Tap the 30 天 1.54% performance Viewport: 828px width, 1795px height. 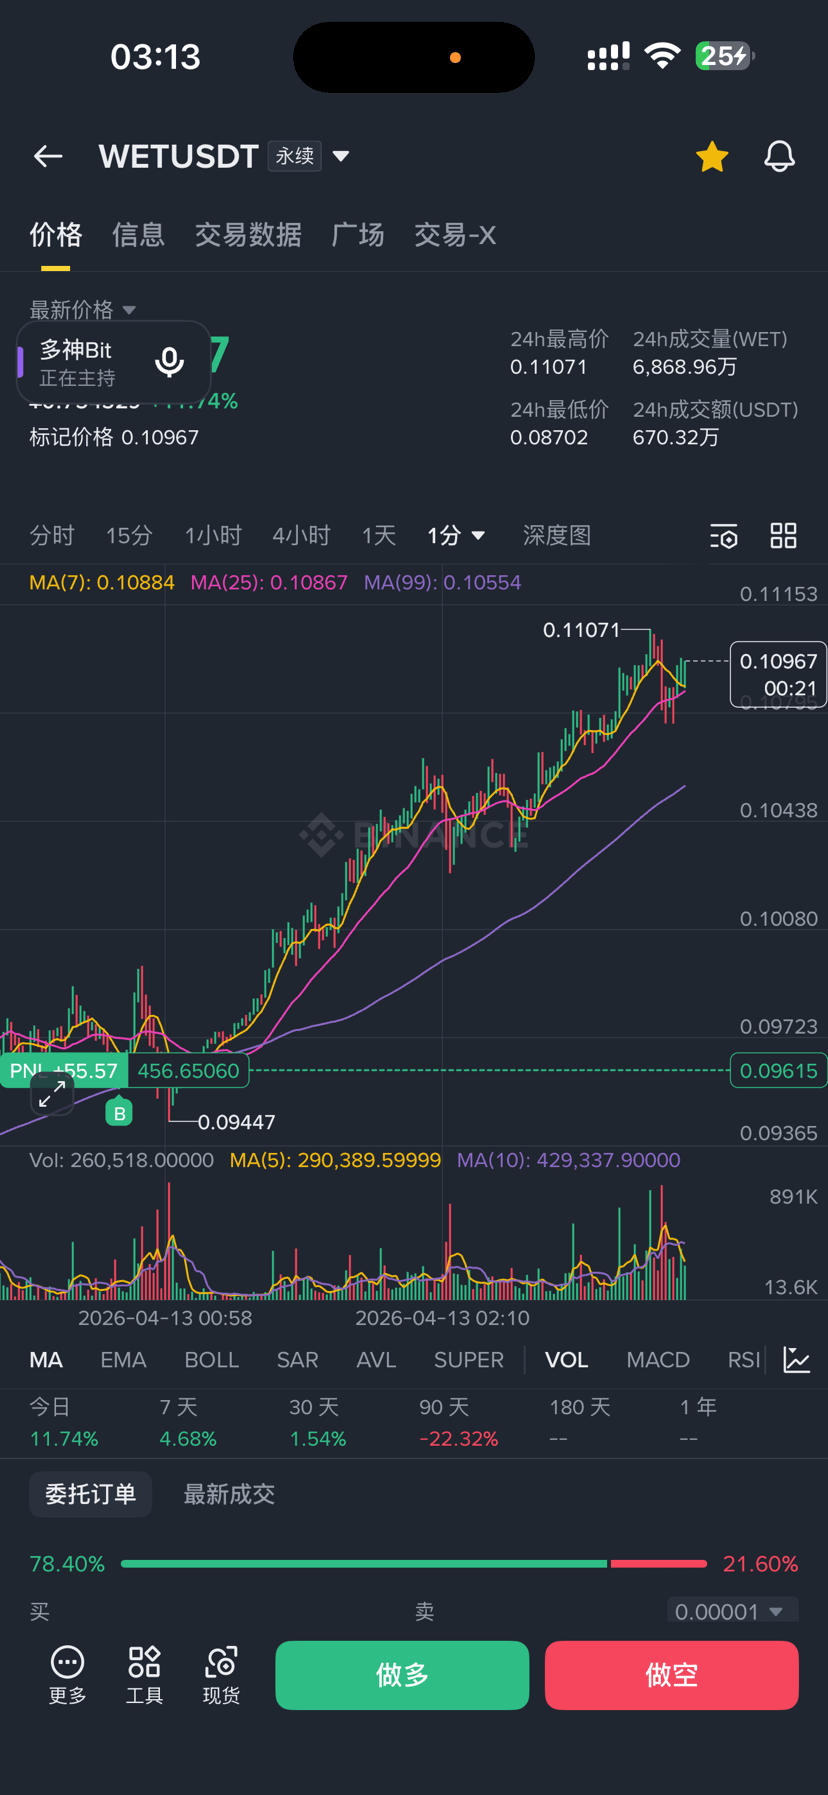pyautogui.click(x=318, y=1423)
